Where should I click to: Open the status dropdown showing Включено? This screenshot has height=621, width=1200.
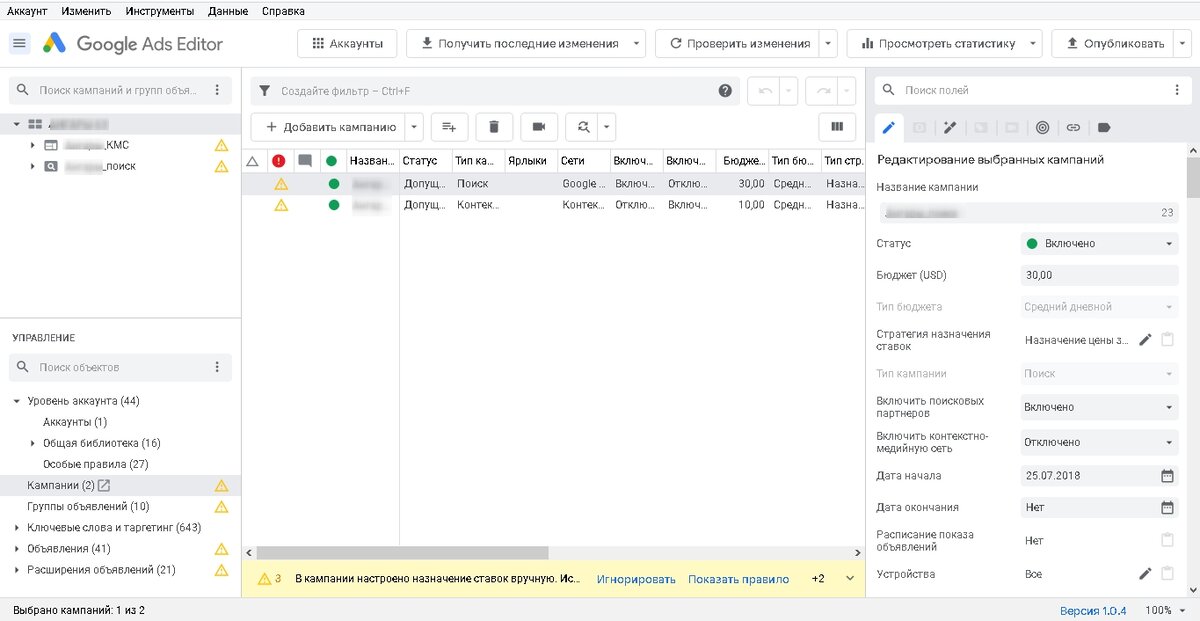point(1099,243)
